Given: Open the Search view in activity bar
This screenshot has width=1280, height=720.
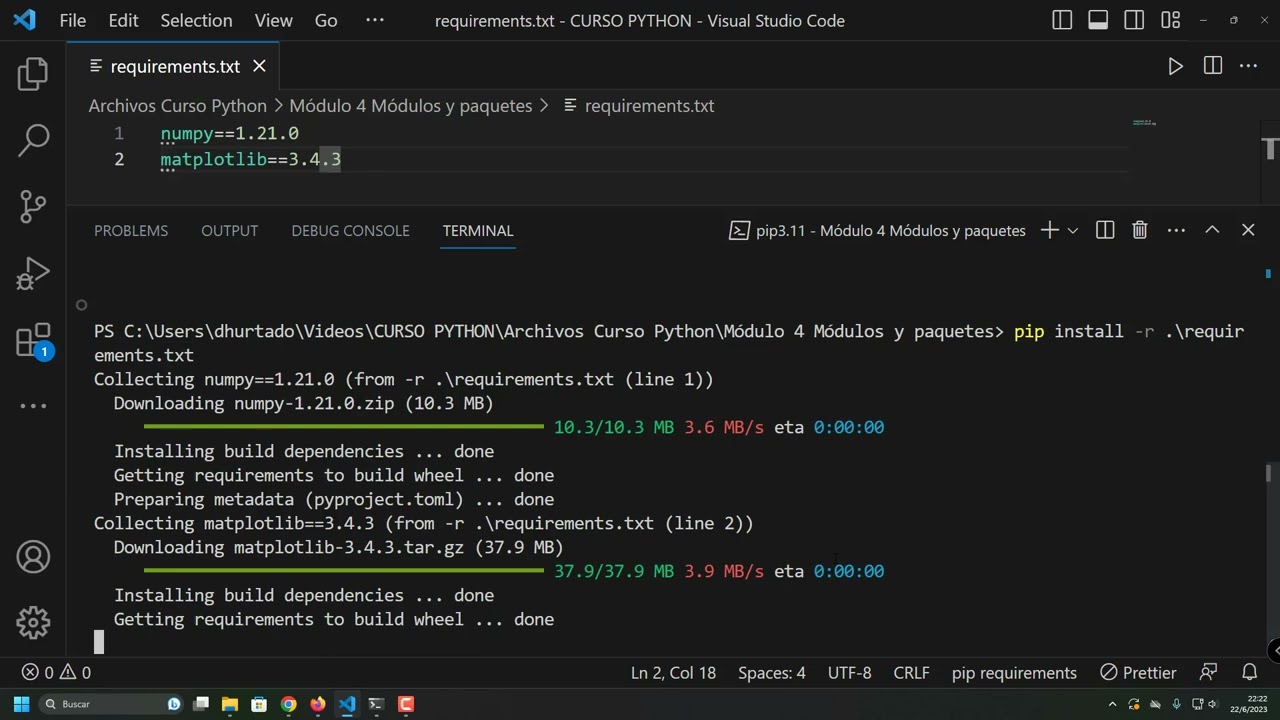Looking at the screenshot, I should point(33,140).
